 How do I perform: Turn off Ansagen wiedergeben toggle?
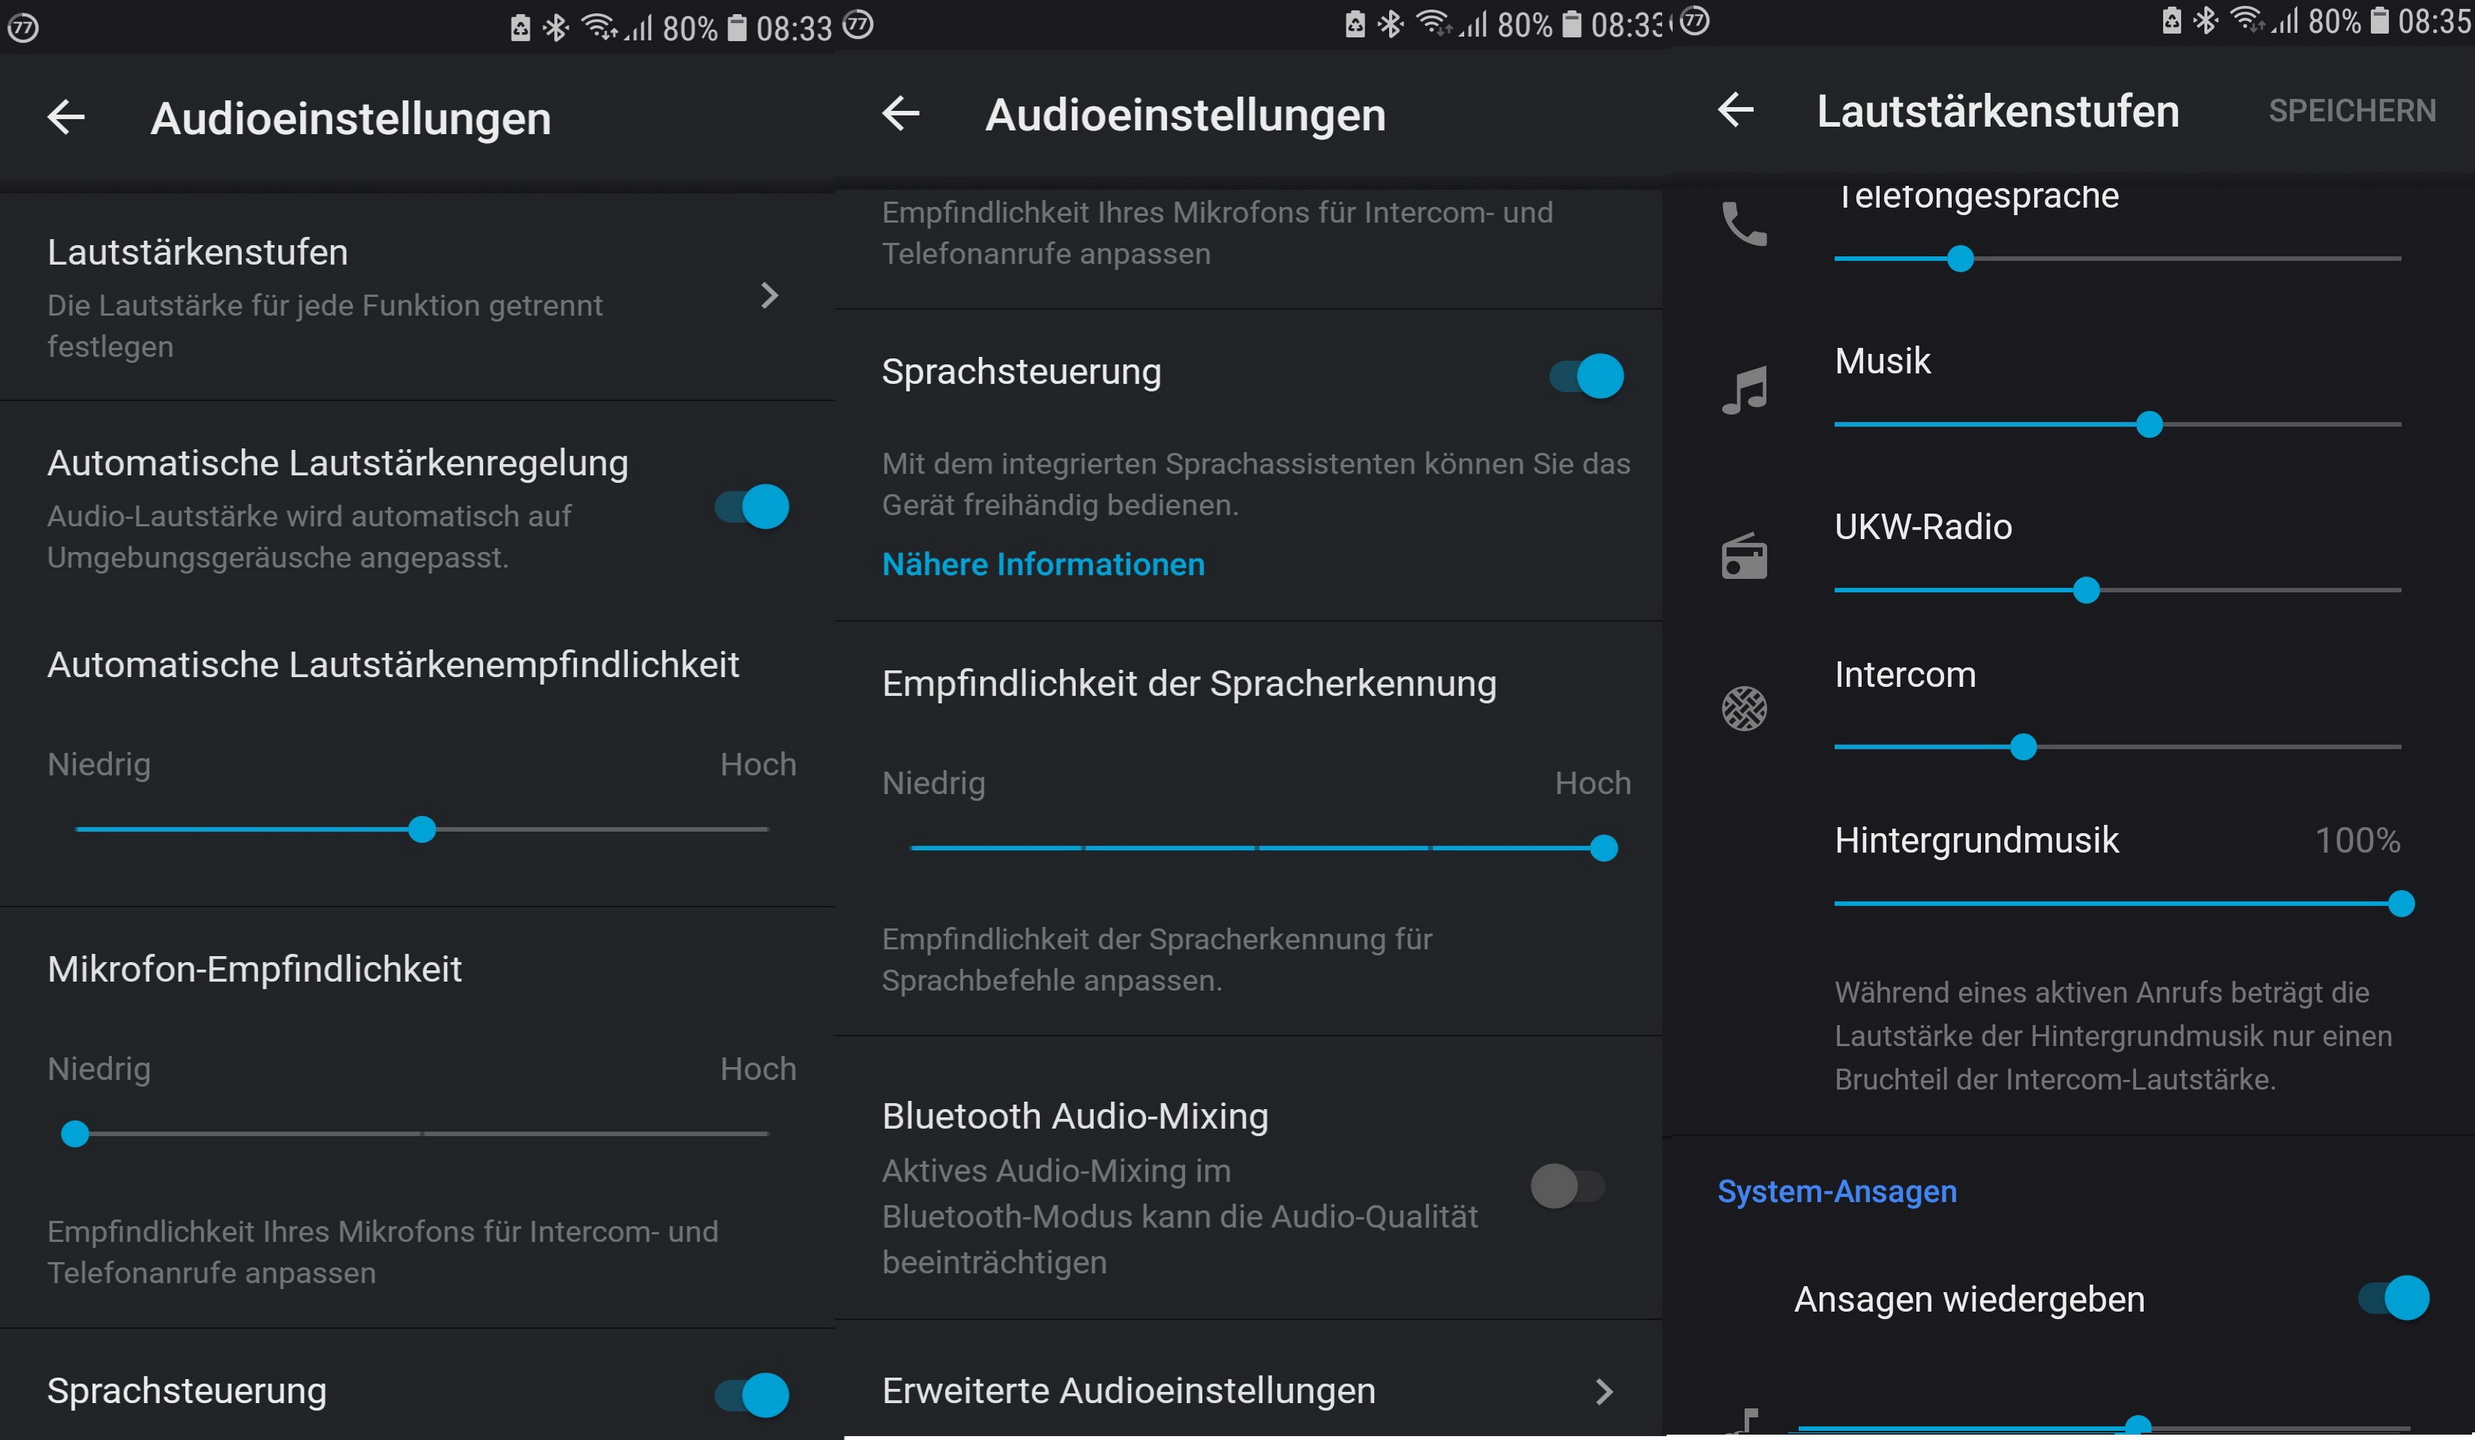(2394, 1299)
